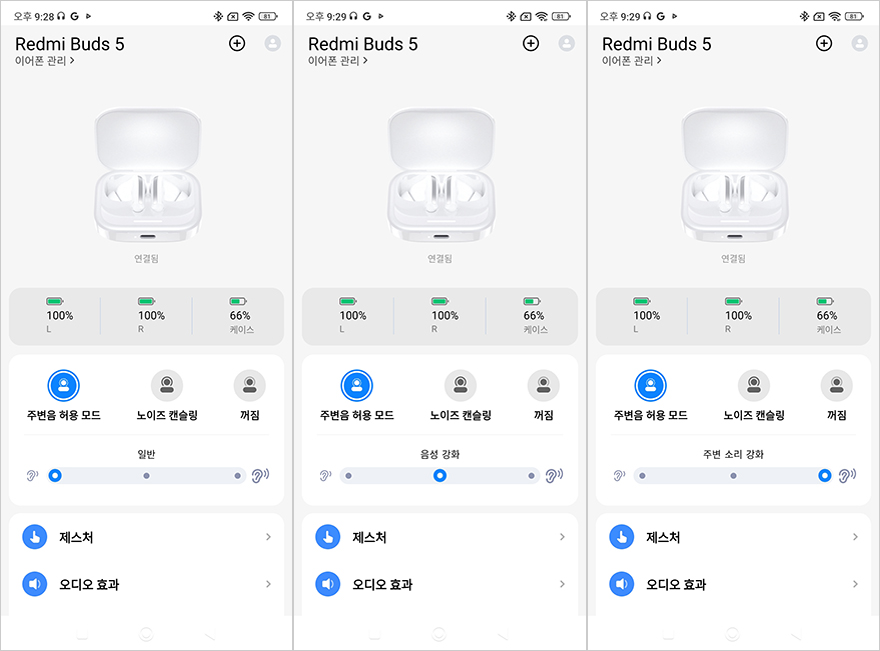Tap the loud ear icon right of 일반 slider
This screenshot has width=880, height=651.
tap(260, 476)
